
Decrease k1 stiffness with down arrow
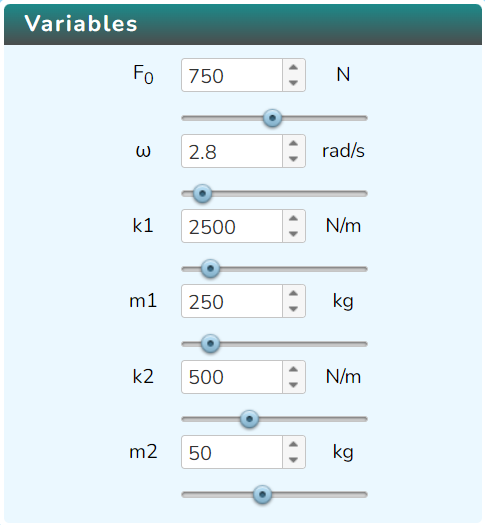[x=294, y=234]
